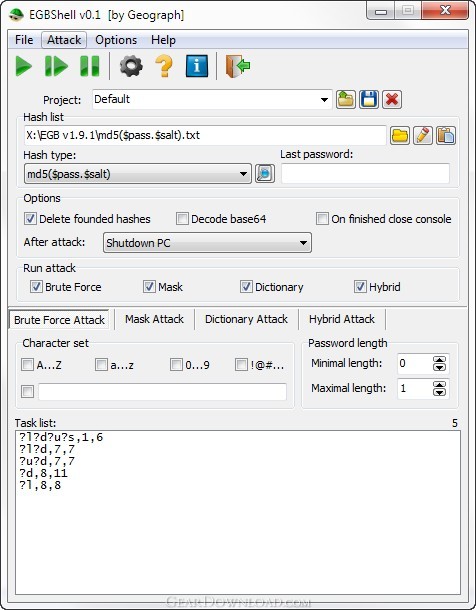Save project with floppy disk icon
476x610 pixels.
(x=369, y=100)
